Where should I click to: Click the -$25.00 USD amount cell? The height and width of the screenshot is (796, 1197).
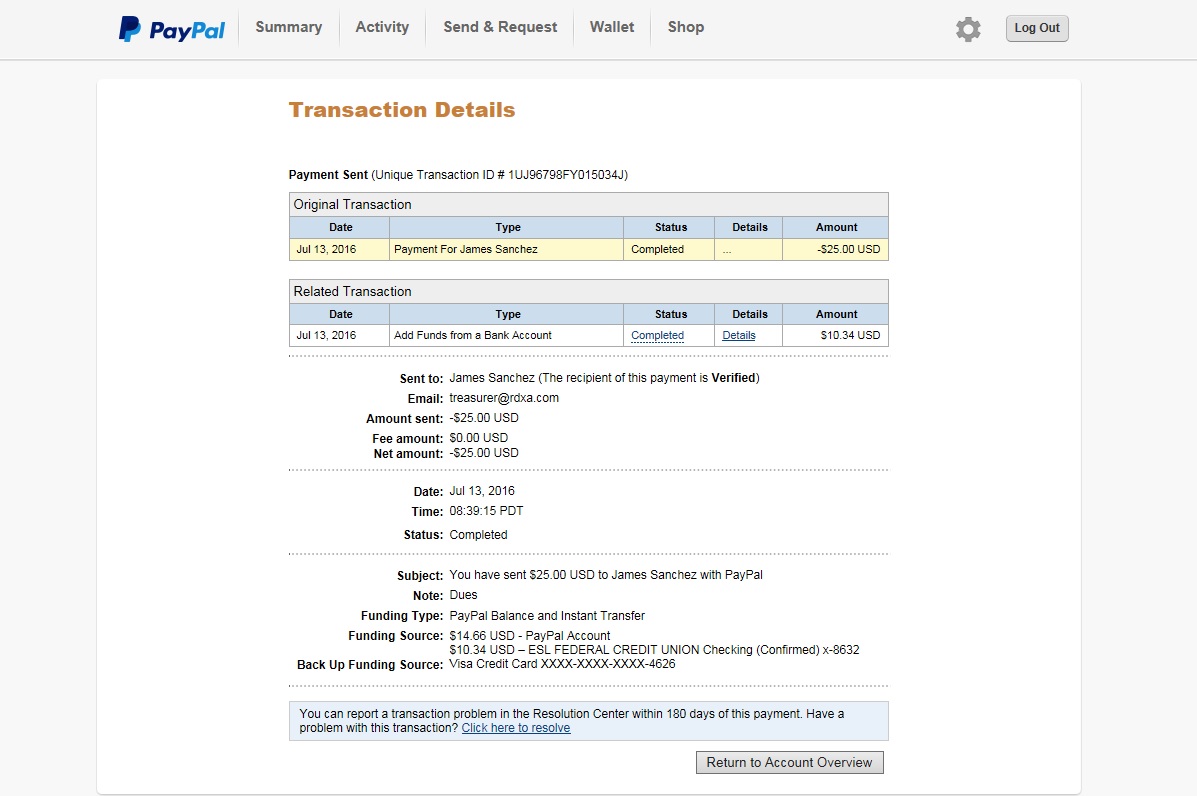835,250
